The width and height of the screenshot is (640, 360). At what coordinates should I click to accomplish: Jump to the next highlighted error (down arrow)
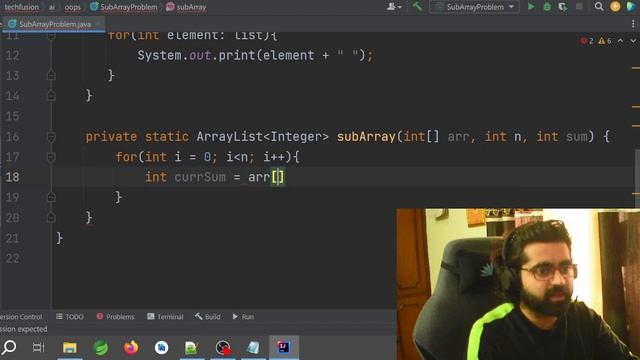click(x=633, y=41)
